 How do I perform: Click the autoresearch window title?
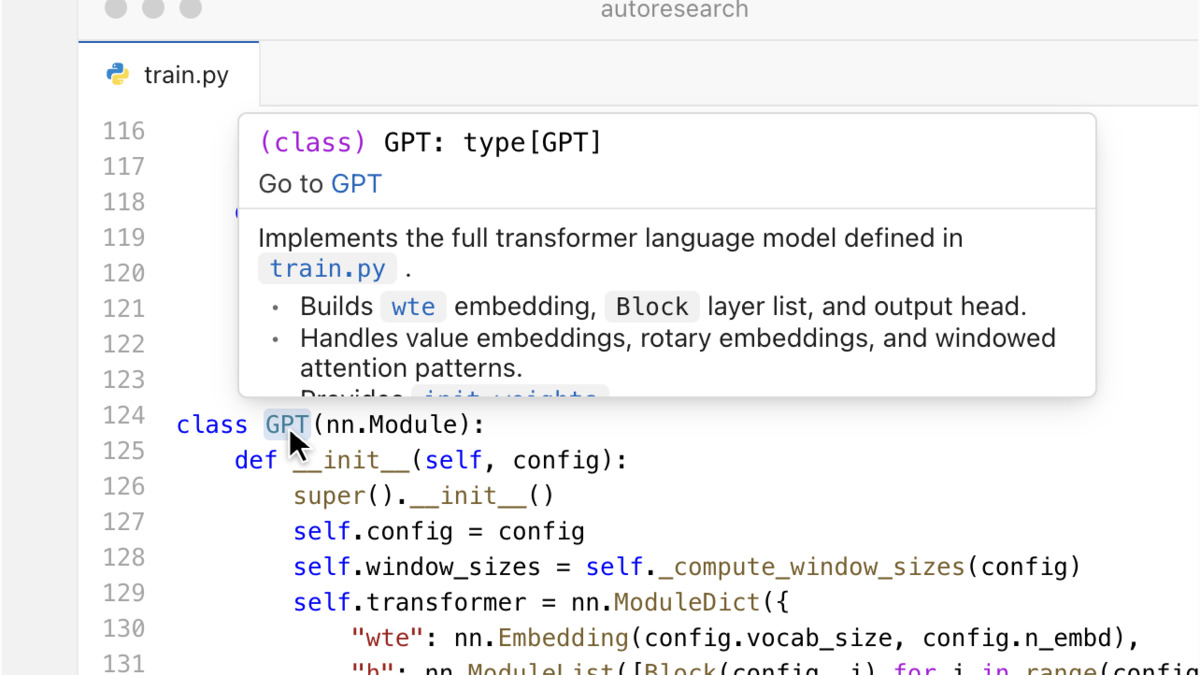click(x=674, y=11)
